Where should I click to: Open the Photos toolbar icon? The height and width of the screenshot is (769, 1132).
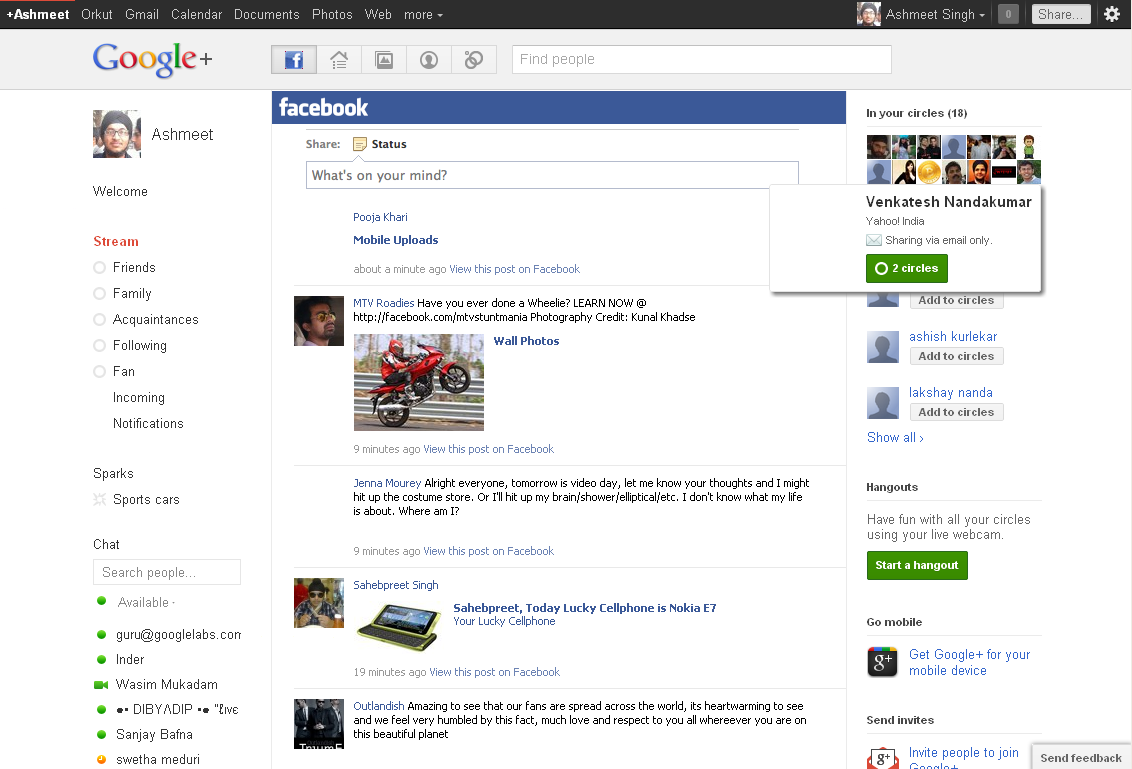(x=384, y=60)
